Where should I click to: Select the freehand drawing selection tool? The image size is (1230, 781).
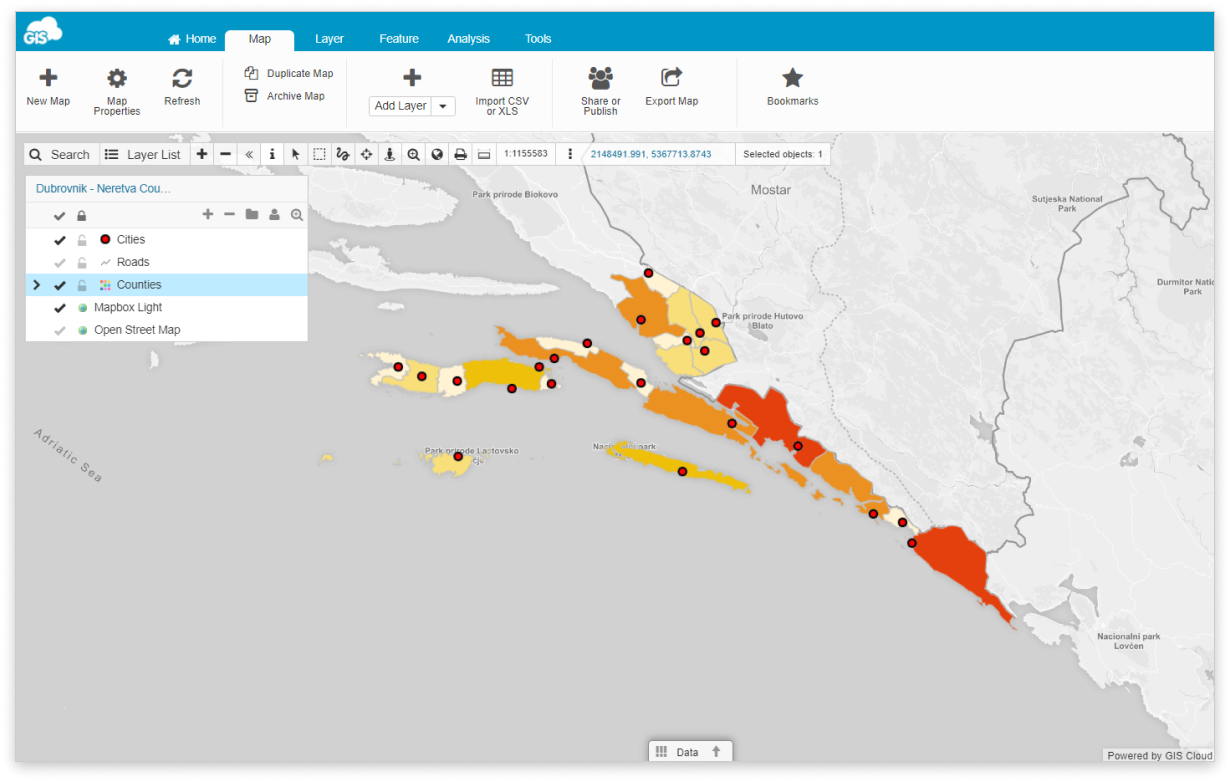pyautogui.click(x=342, y=154)
